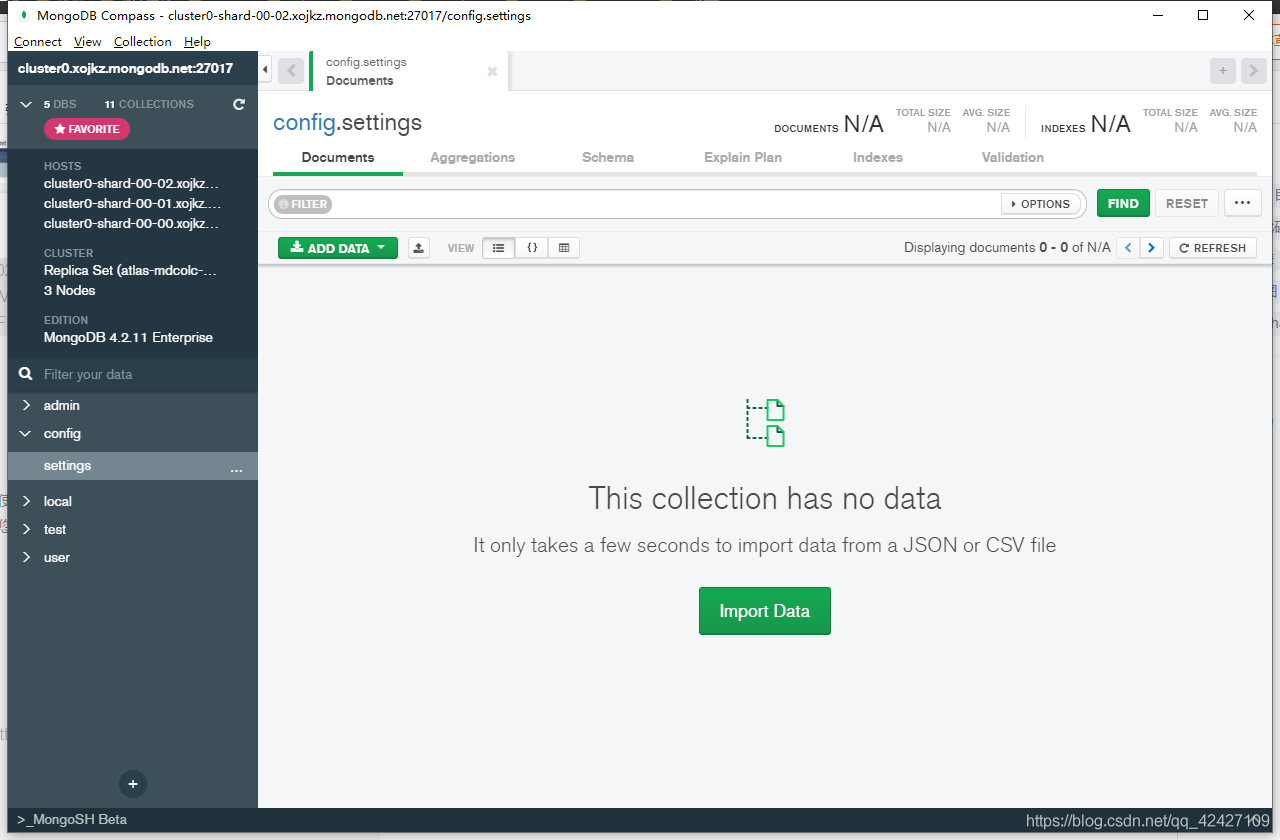Click the FILTER info badge
Image resolution: width=1280 pixels, height=840 pixels.
pyautogui.click(x=303, y=204)
